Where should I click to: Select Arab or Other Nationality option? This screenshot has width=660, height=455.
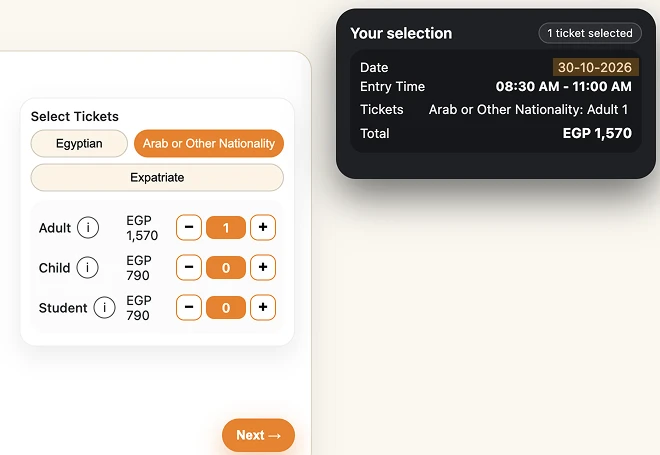click(x=209, y=144)
